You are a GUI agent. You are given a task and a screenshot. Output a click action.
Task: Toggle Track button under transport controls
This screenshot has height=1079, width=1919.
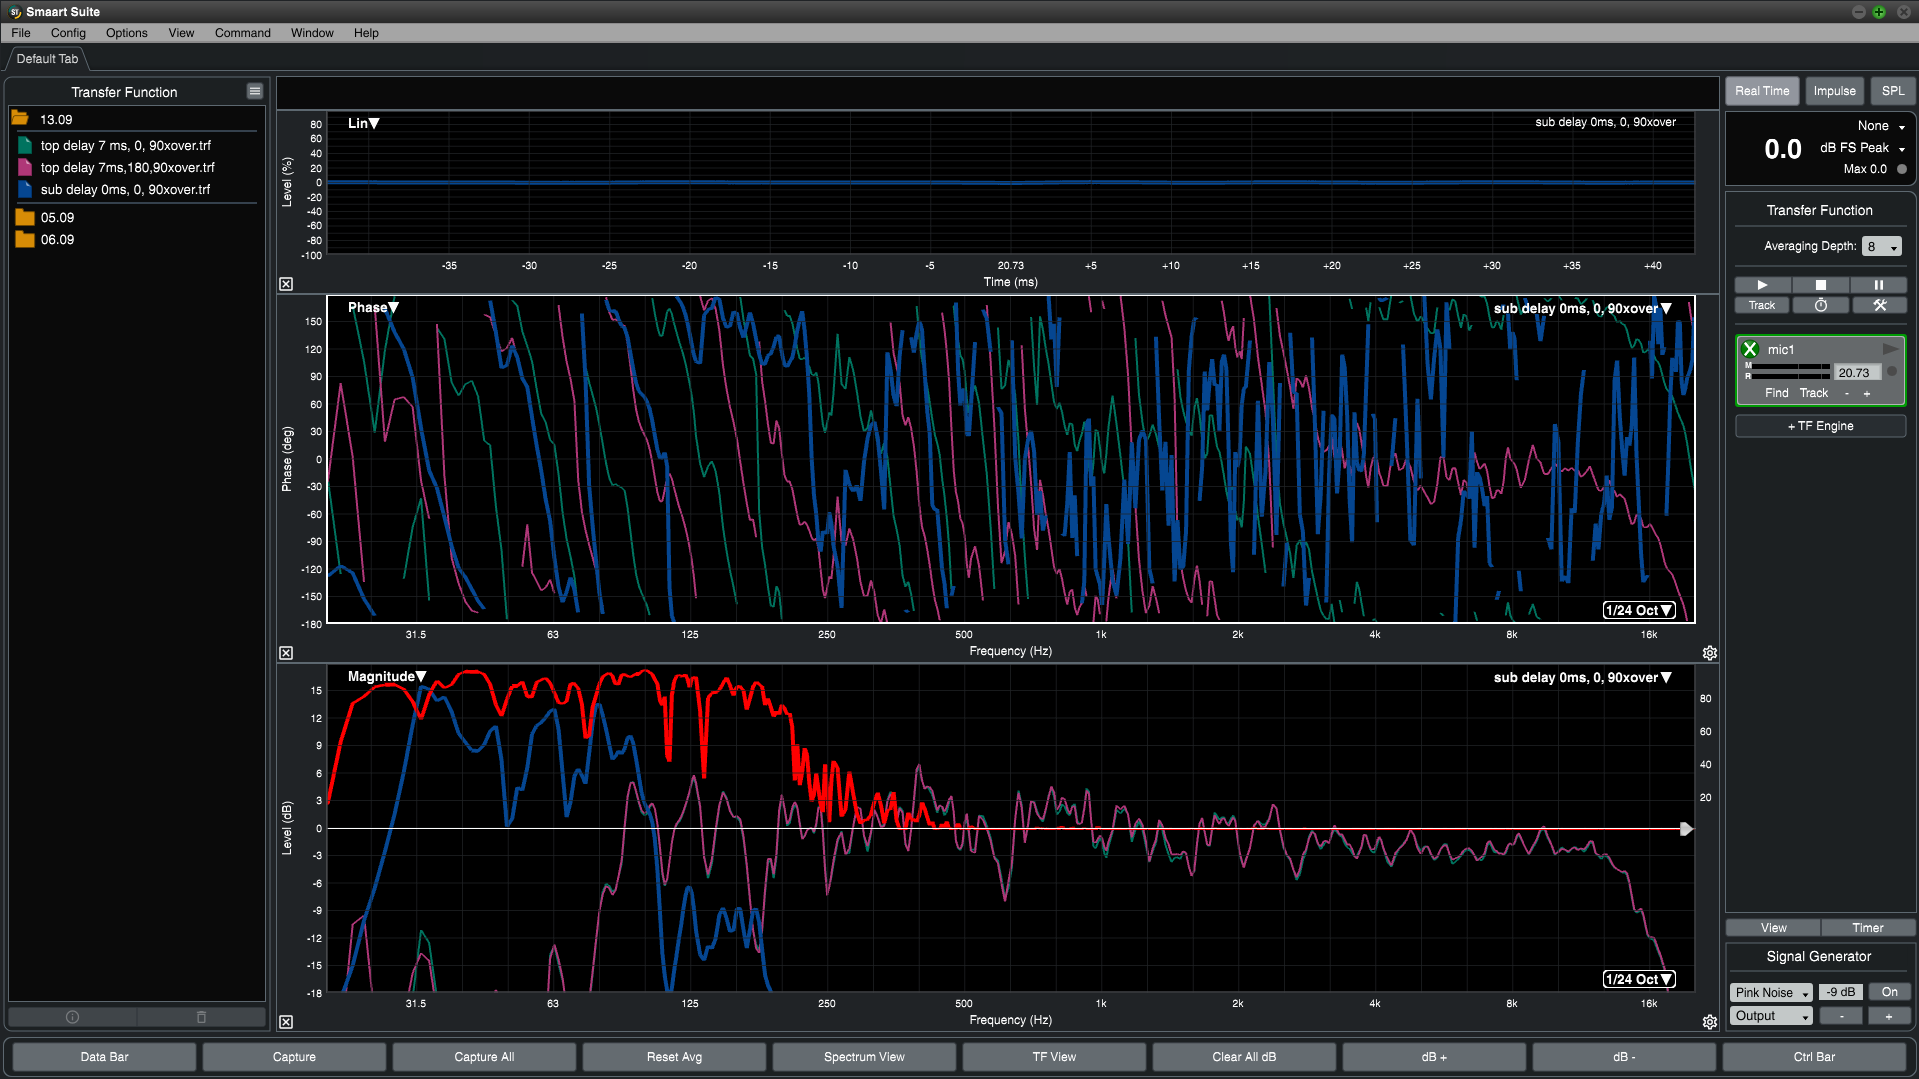click(x=1762, y=306)
